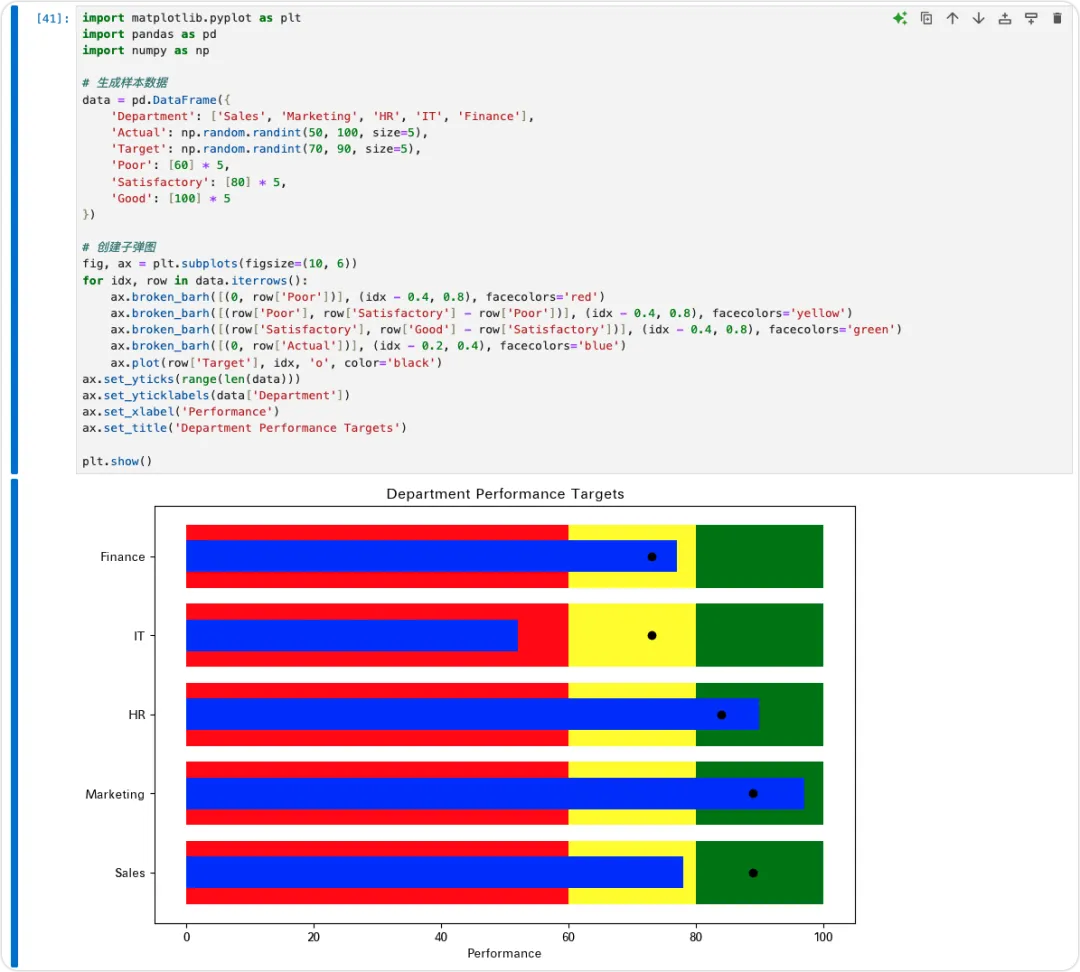Click the black target dot on IT row
1080x972 pixels.
[652, 636]
